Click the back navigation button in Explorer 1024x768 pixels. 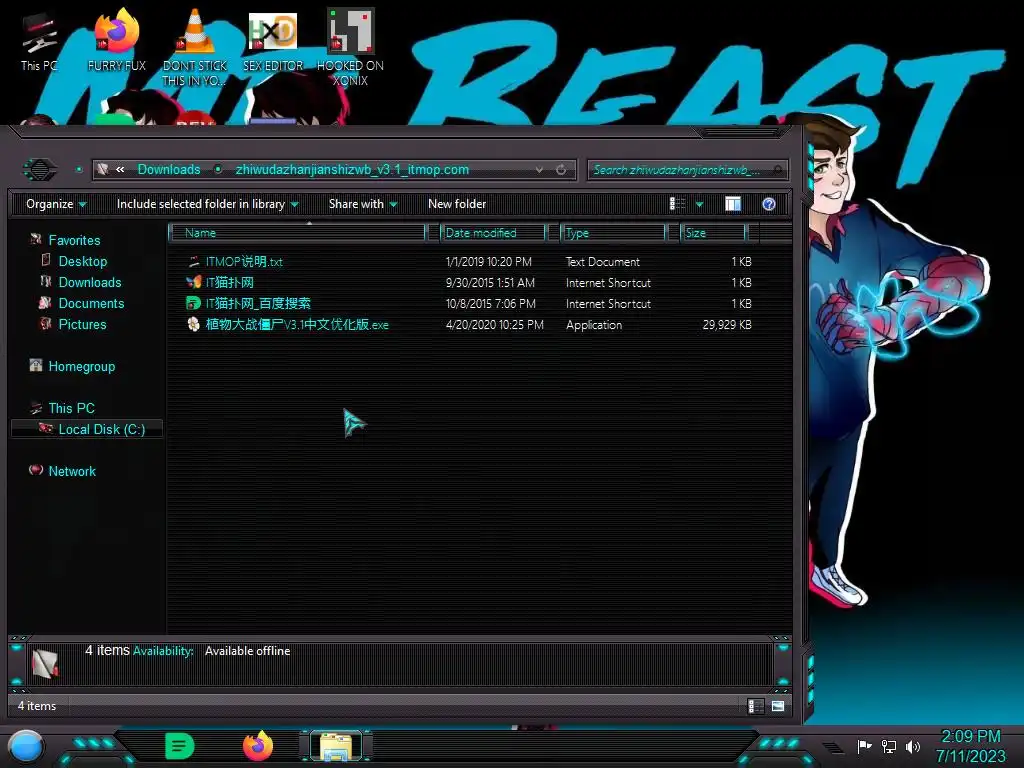[40, 170]
